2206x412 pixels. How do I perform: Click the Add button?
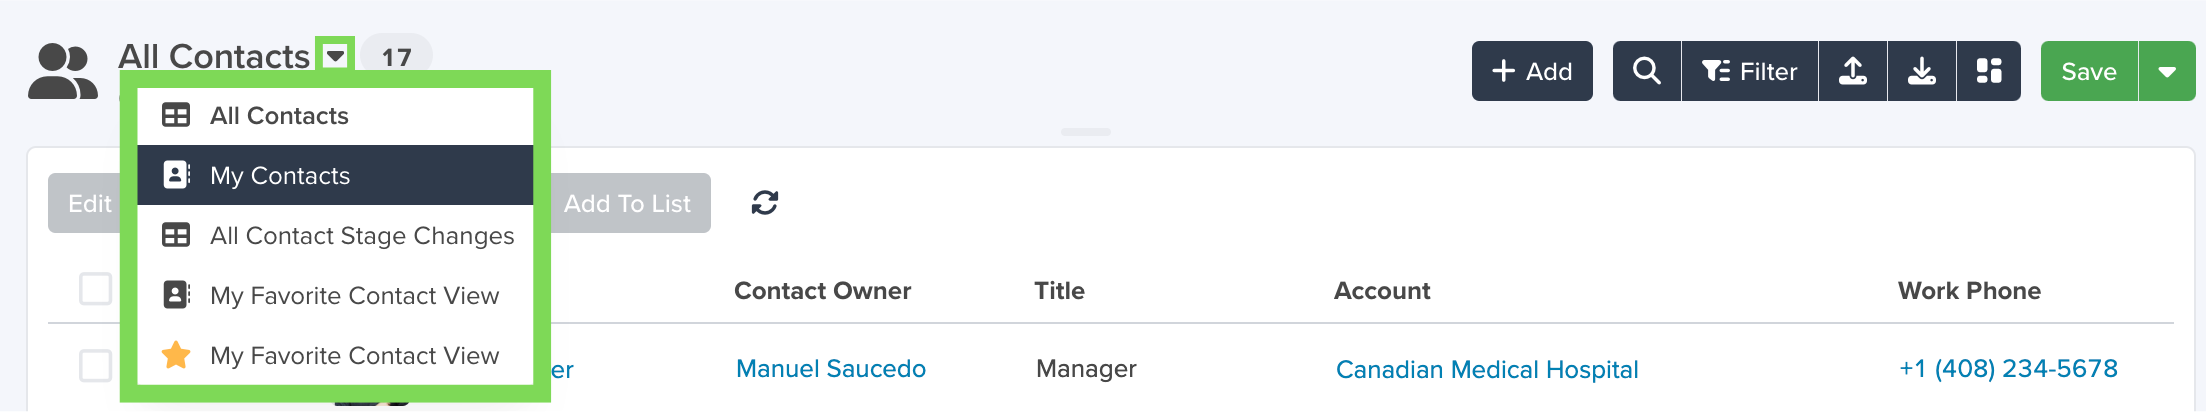(x=1532, y=71)
